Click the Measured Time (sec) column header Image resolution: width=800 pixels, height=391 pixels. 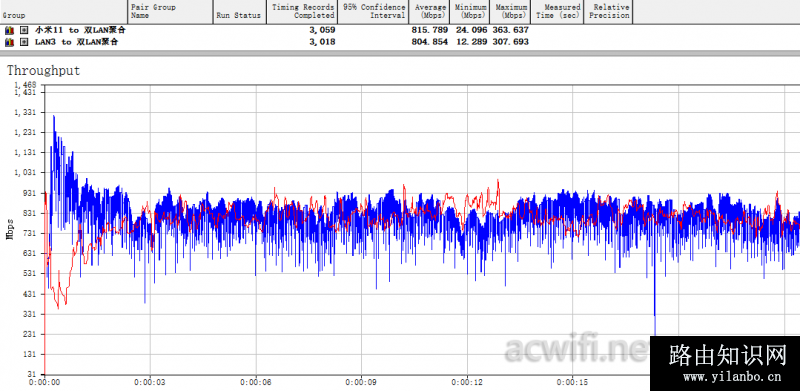tap(558, 12)
